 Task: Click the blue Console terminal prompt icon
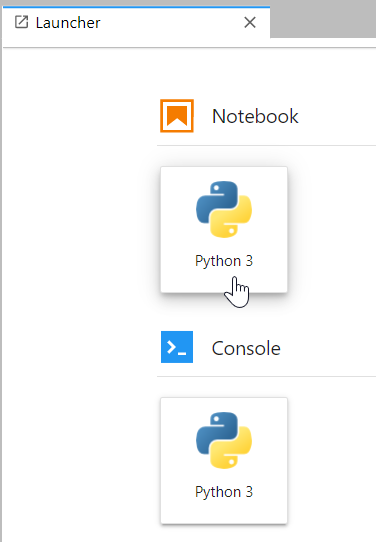[177, 347]
